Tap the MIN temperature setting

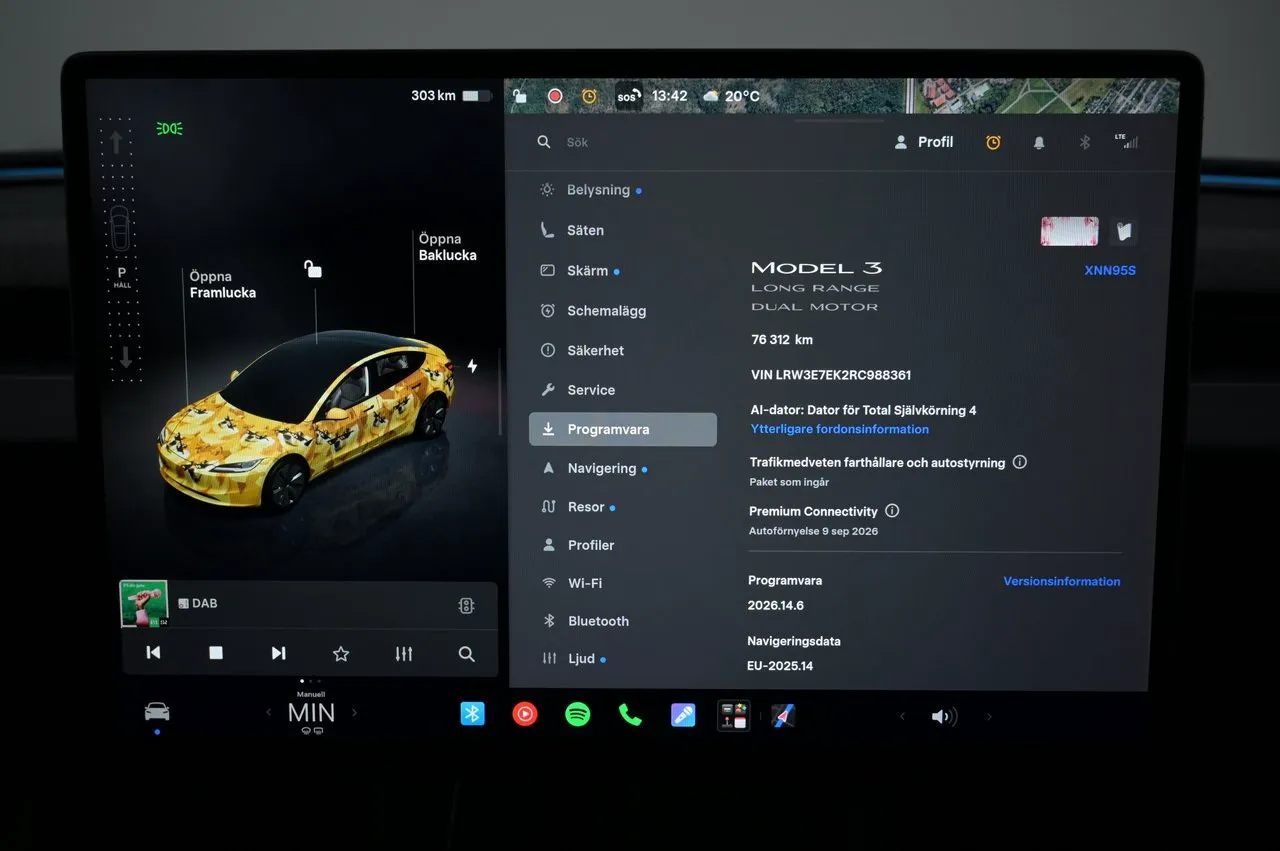[311, 713]
